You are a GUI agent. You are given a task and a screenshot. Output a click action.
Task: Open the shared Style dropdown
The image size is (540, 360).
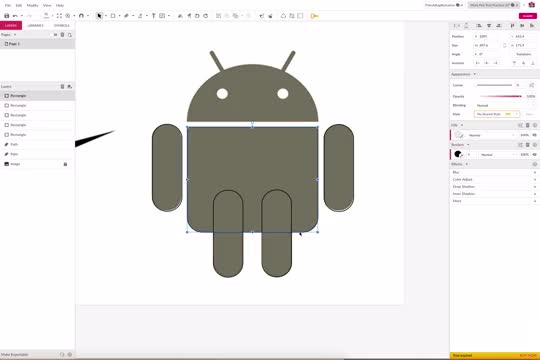[497, 114]
